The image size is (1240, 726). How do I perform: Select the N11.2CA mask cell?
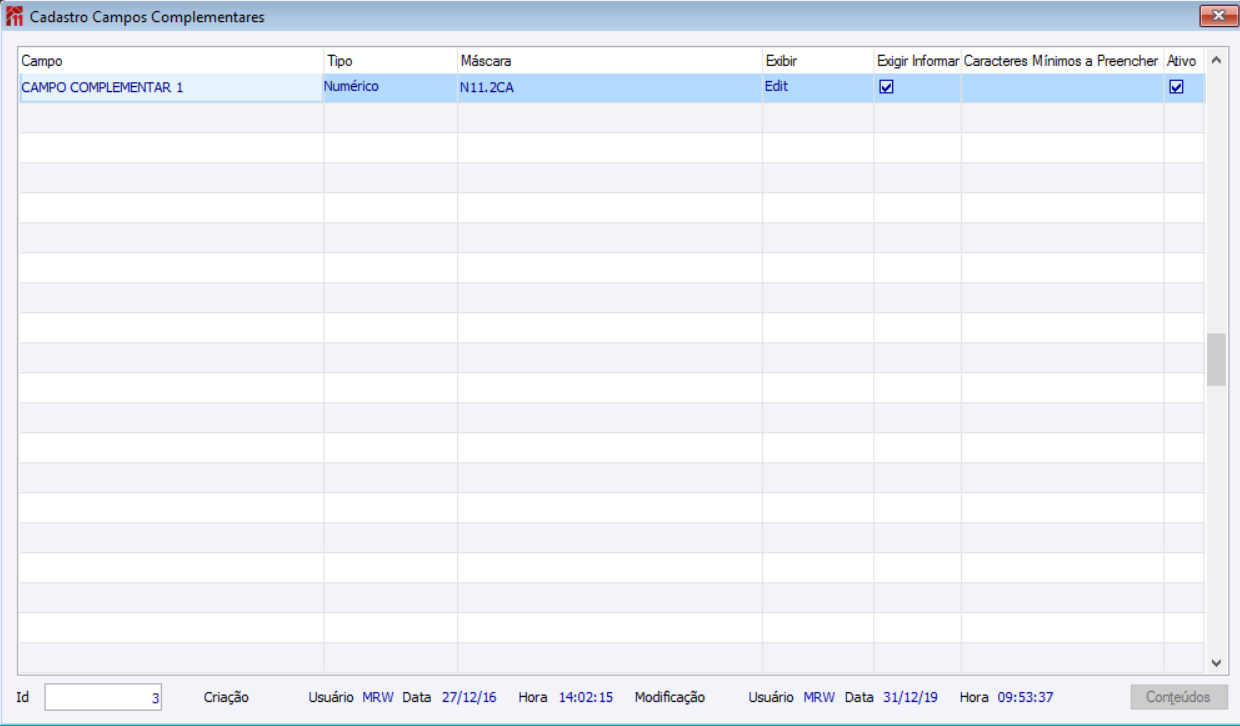610,88
